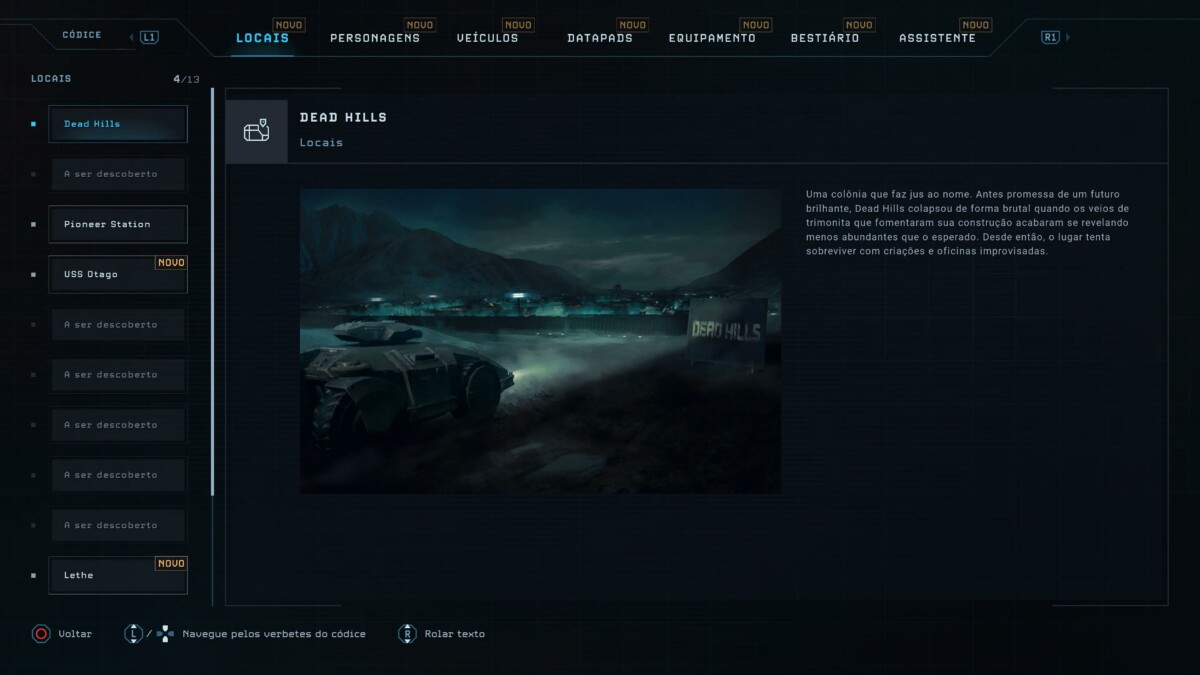
Task: Click the D-pad navigation icon
Action: point(165,634)
